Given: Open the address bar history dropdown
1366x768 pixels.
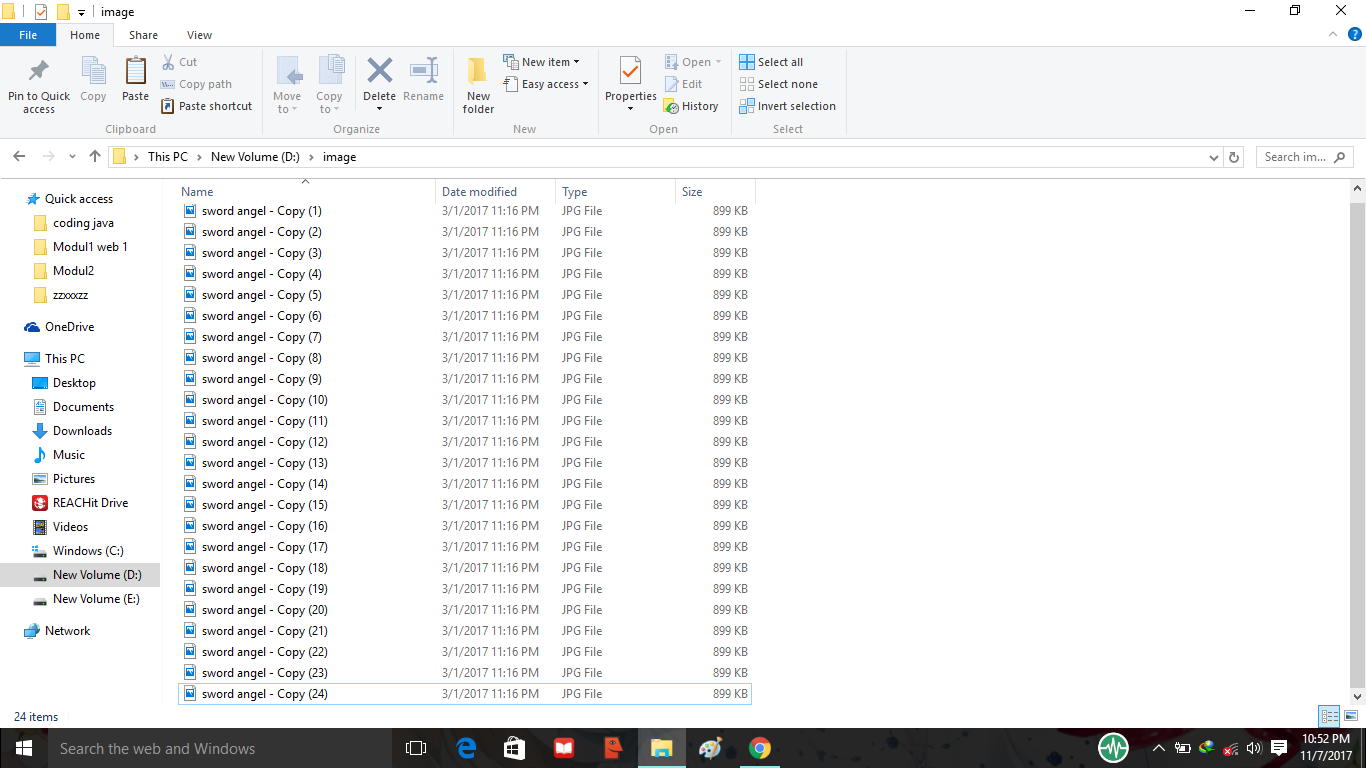Looking at the screenshot, I should coord(1213,157).
